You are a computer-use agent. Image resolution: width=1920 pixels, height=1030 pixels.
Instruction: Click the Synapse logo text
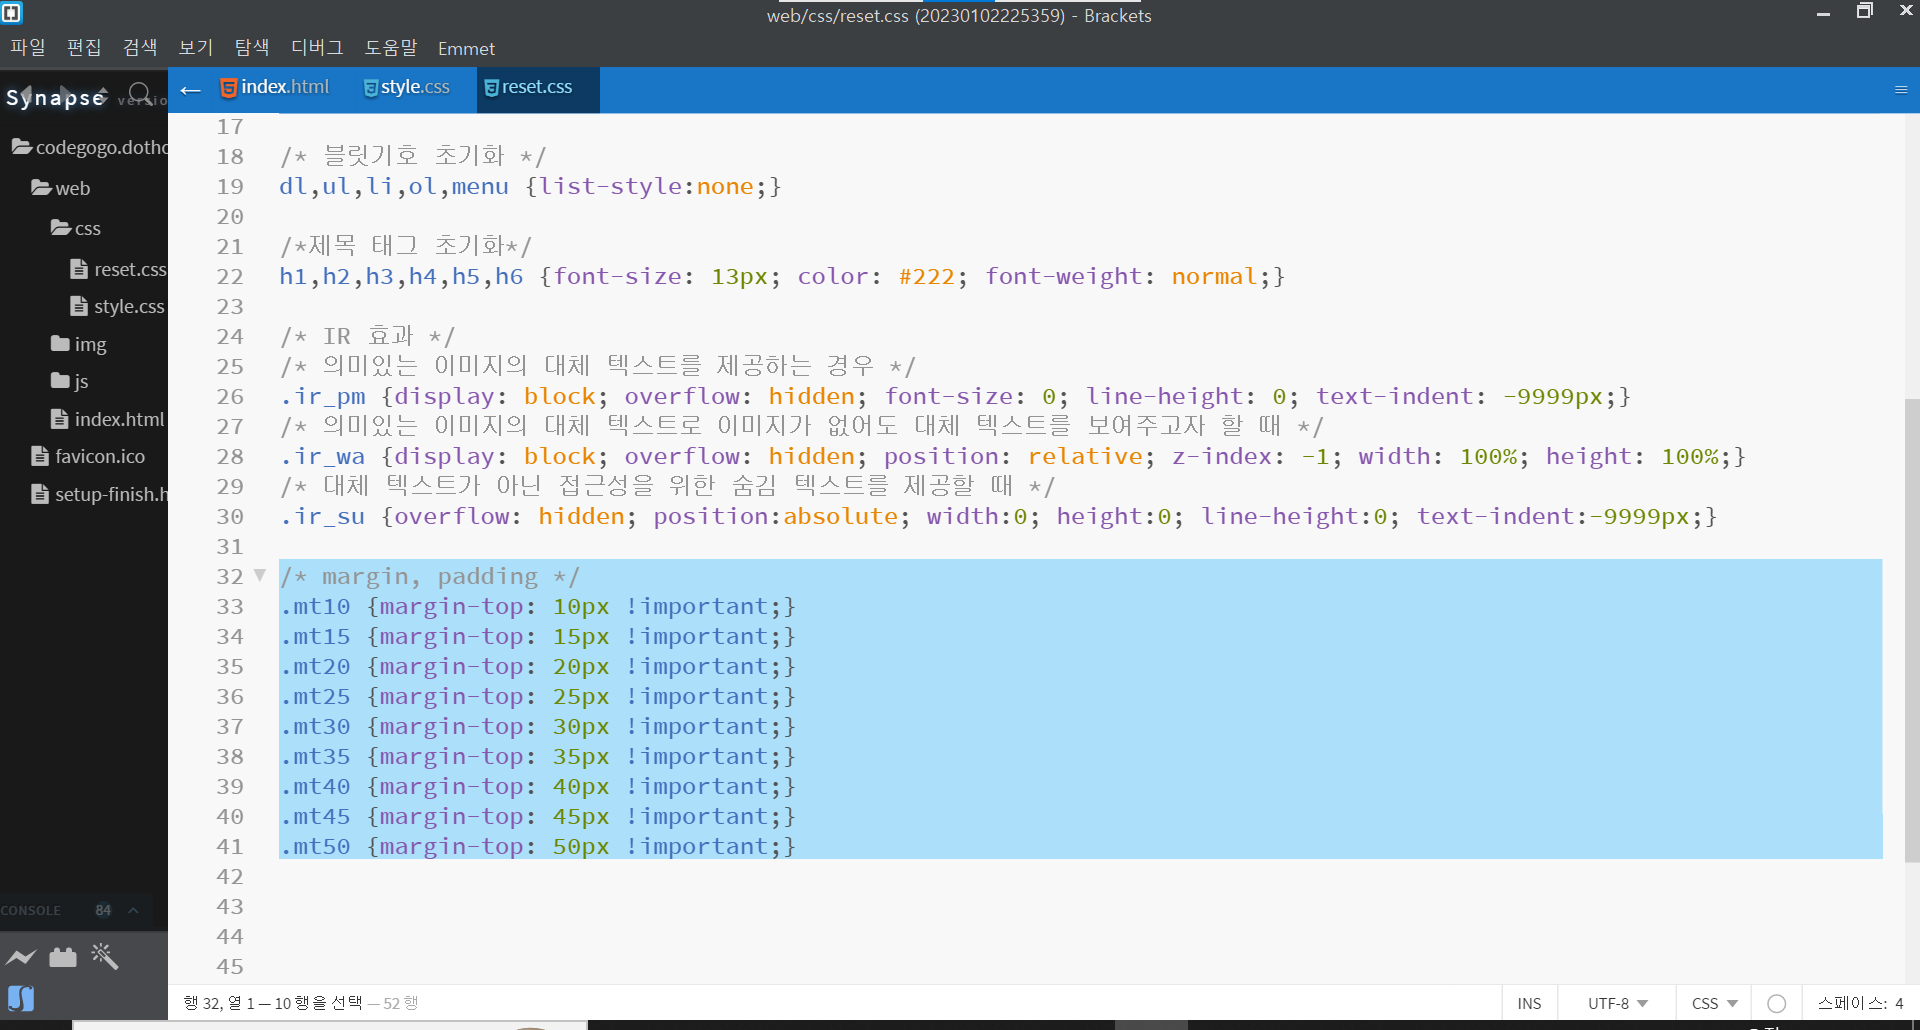[x=56, y=97]
